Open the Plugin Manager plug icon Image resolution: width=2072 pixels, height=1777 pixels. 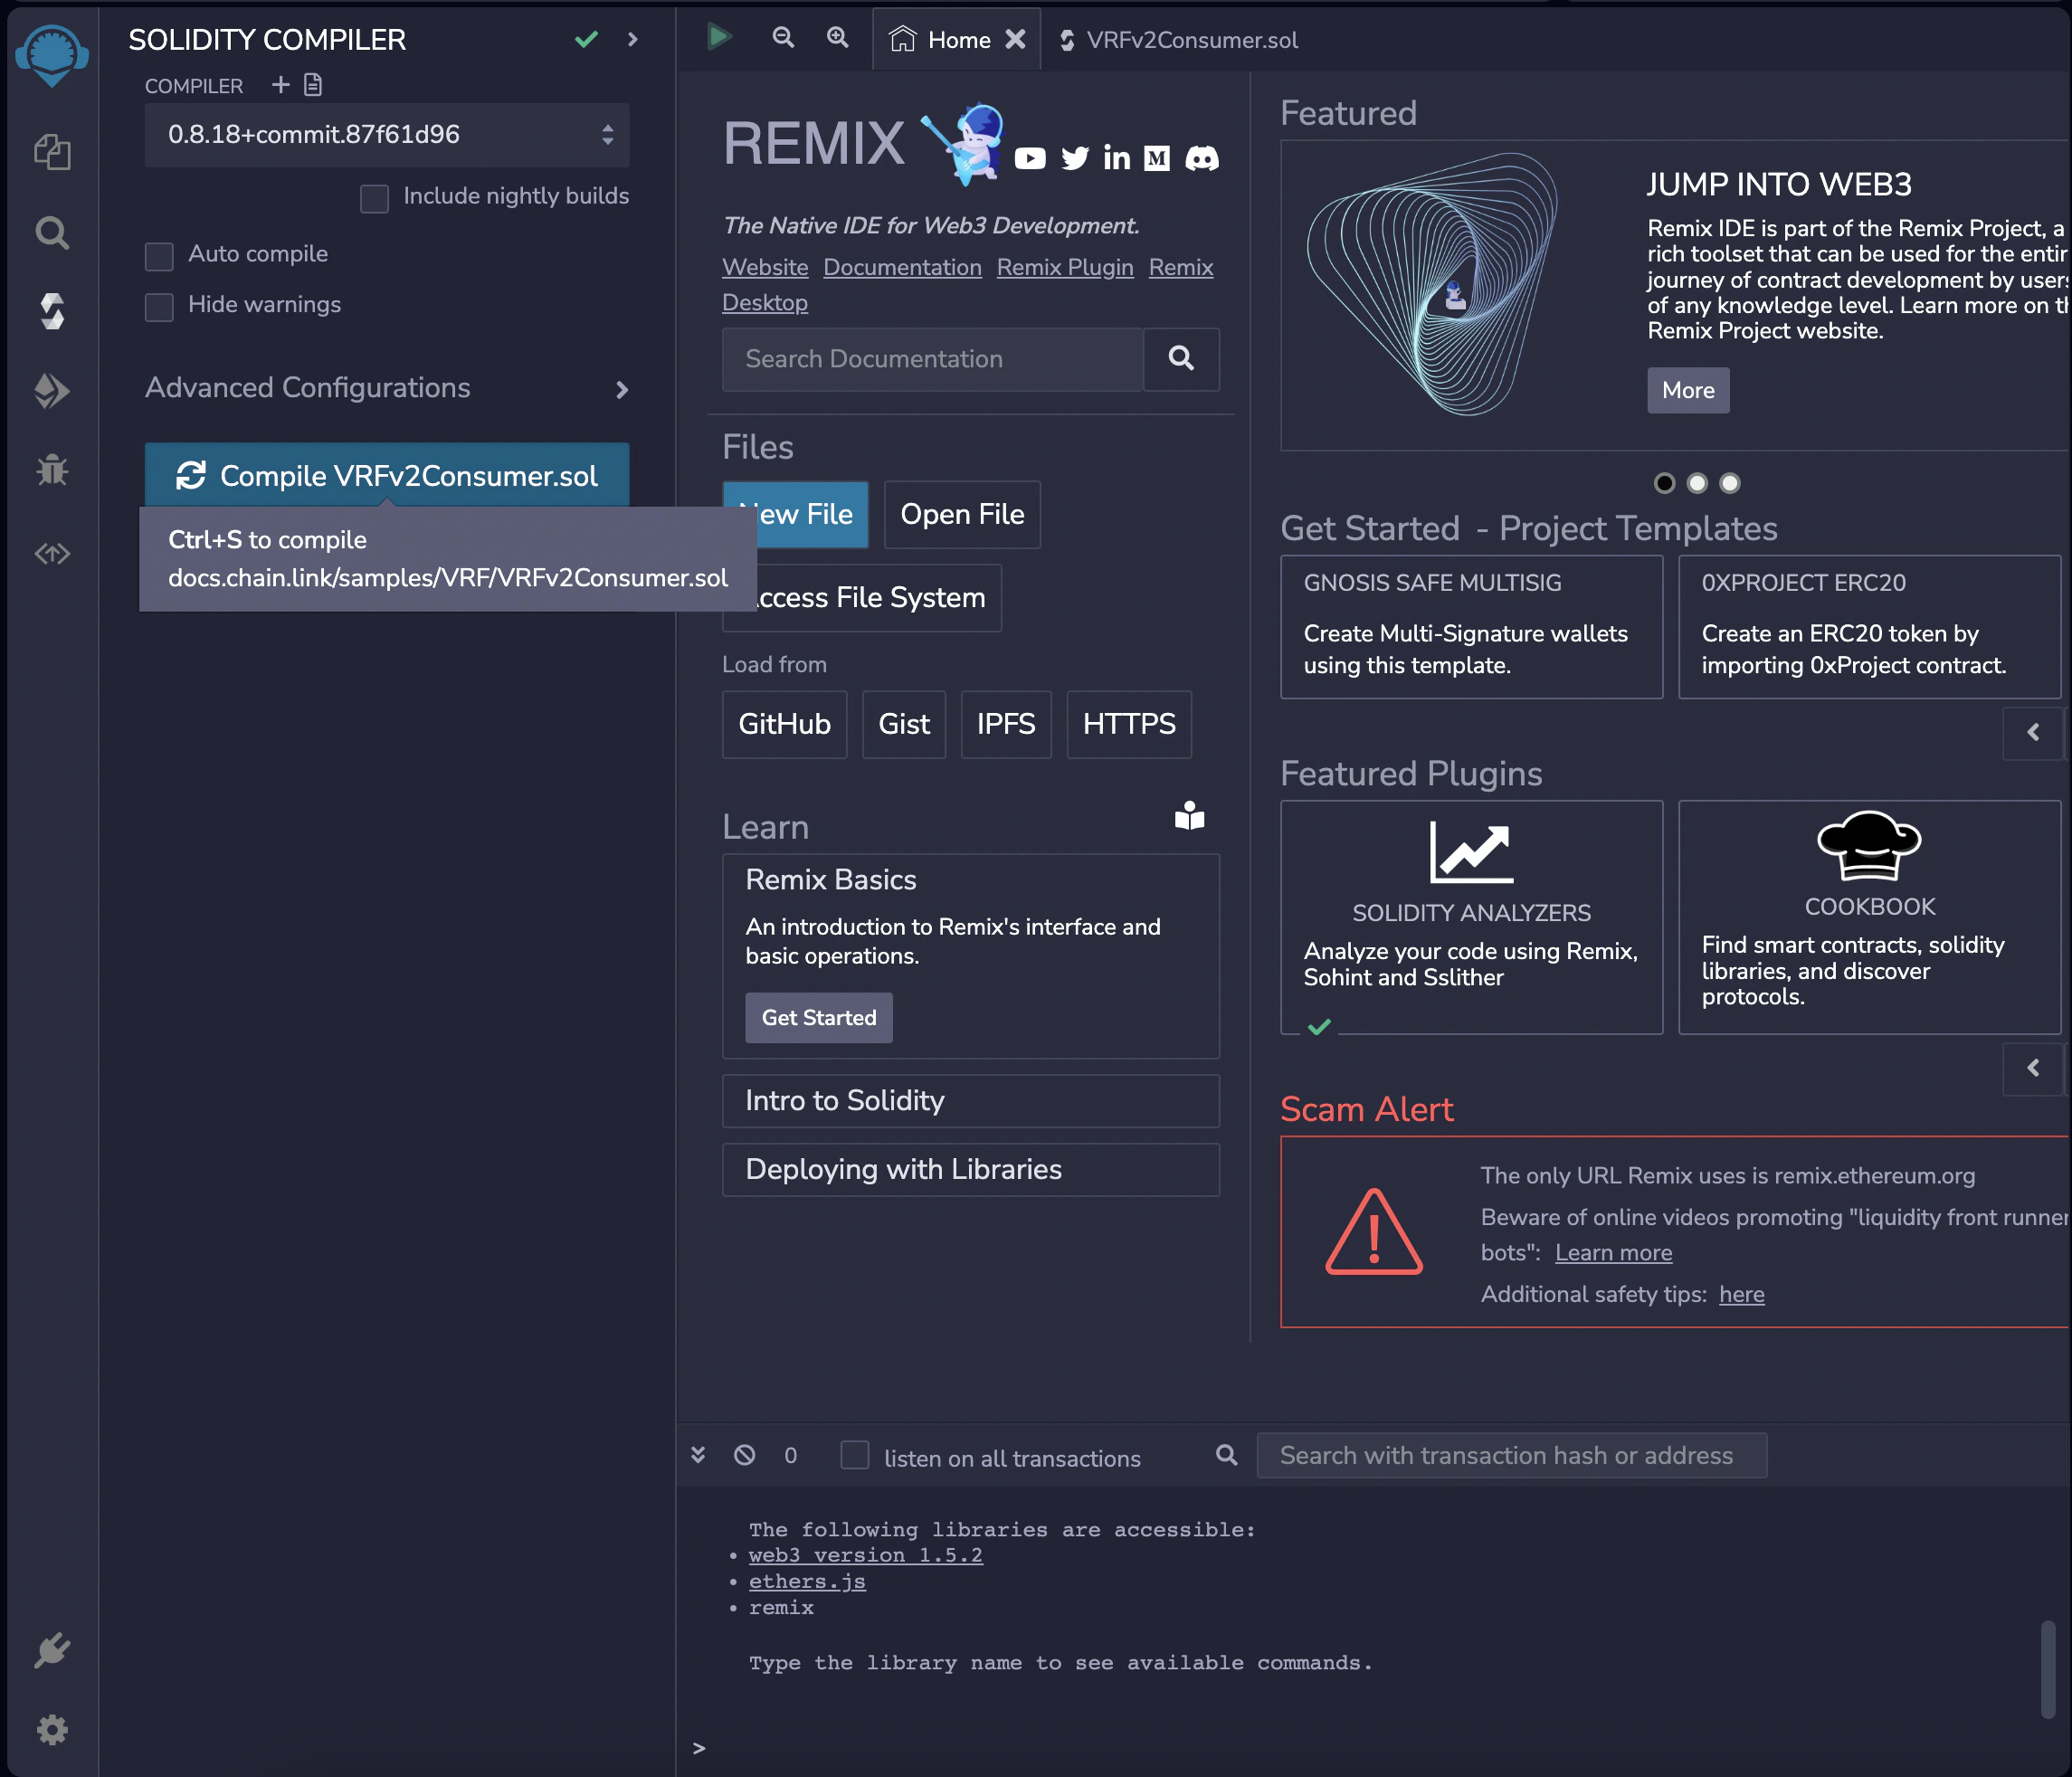tap(52, 1650)
